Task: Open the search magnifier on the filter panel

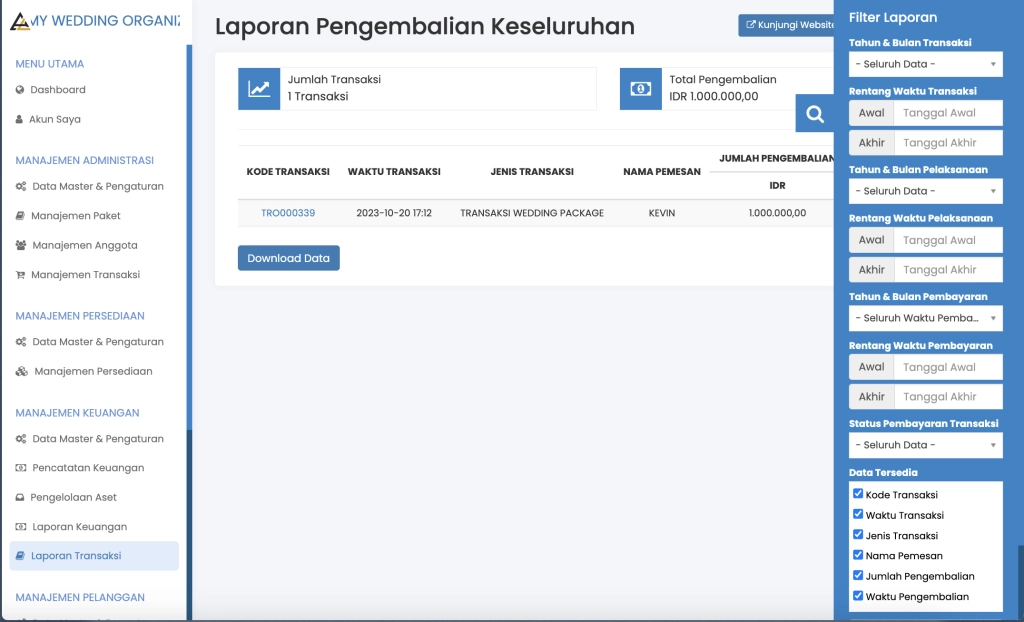Action: coord(814,114)
